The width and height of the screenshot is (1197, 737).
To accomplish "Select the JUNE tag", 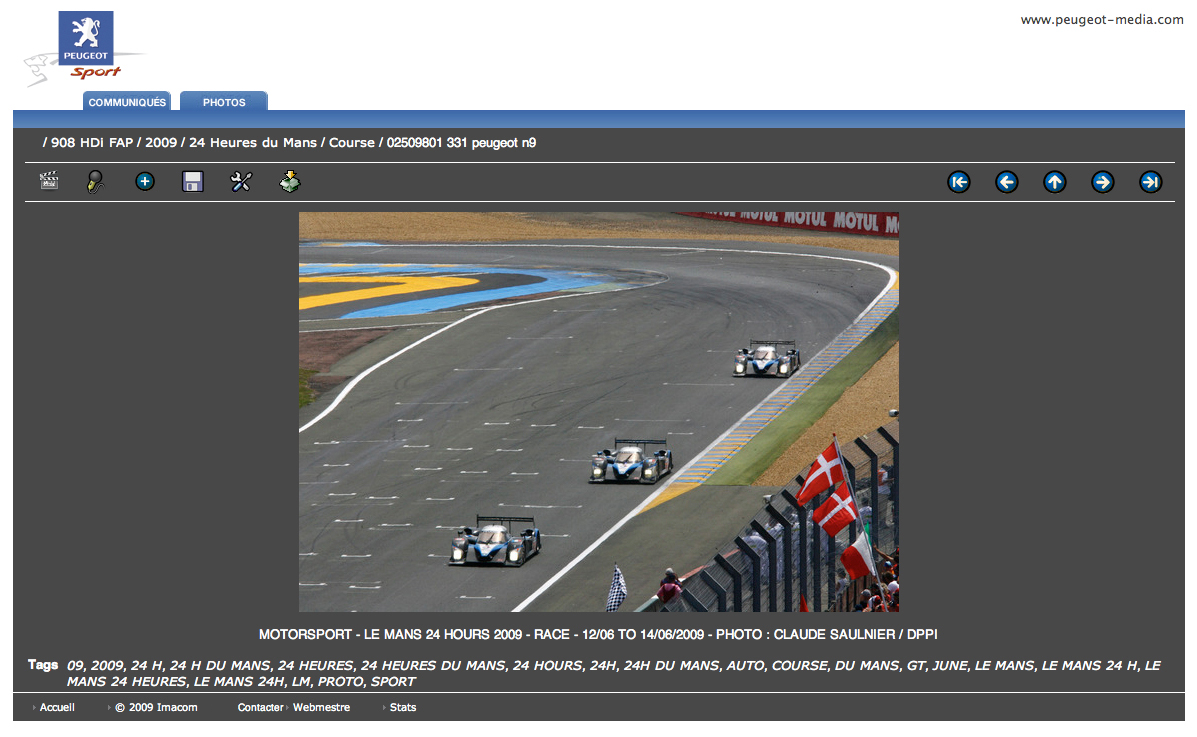I will pos(950,666).
